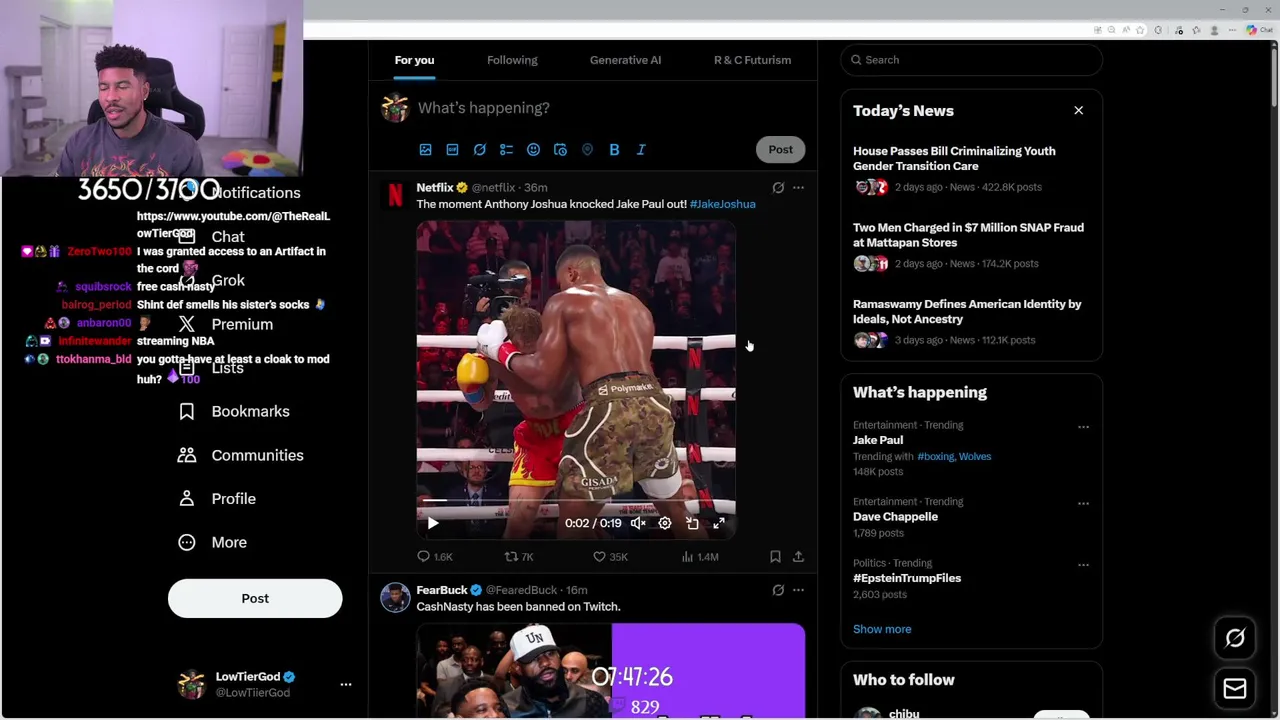Image resolution: width=1280 pixels, height=720 pixels.
Task: Open Jake Paul trending topic
Action: coord(878,440)
